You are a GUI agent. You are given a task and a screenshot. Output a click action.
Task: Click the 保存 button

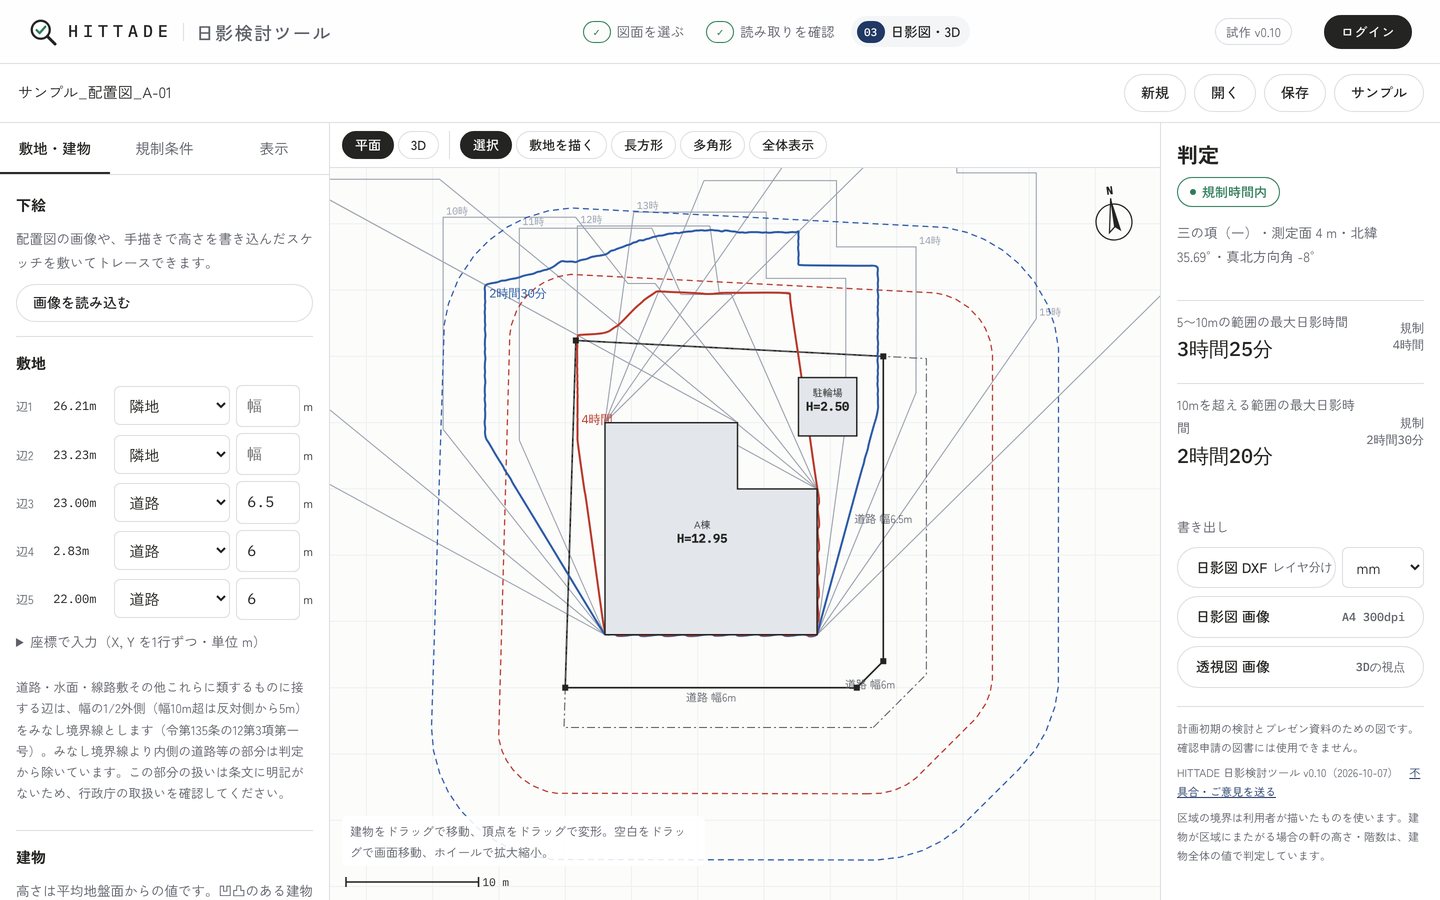[x=1295, y=93]
